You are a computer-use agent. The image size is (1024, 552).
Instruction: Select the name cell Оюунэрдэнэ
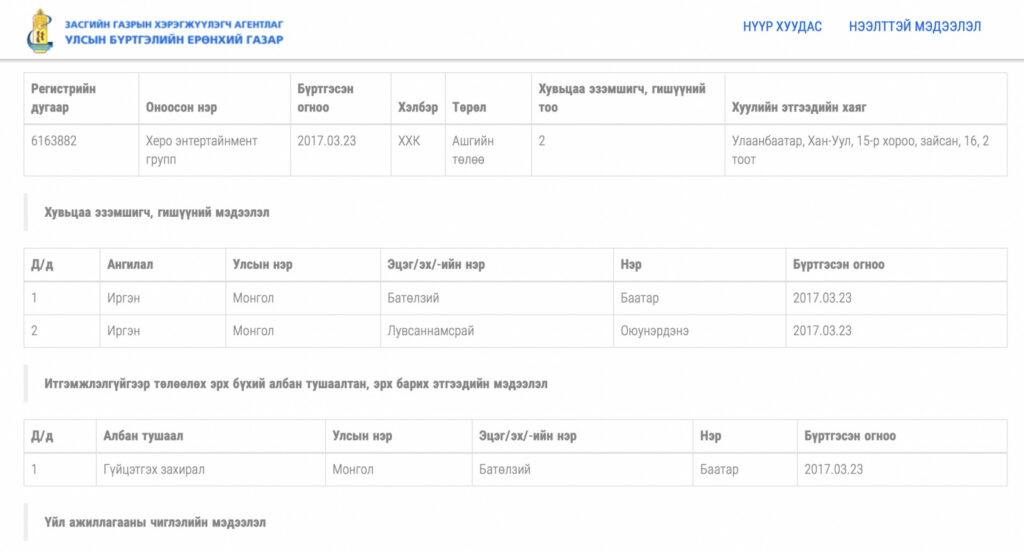tap(654, 331)
